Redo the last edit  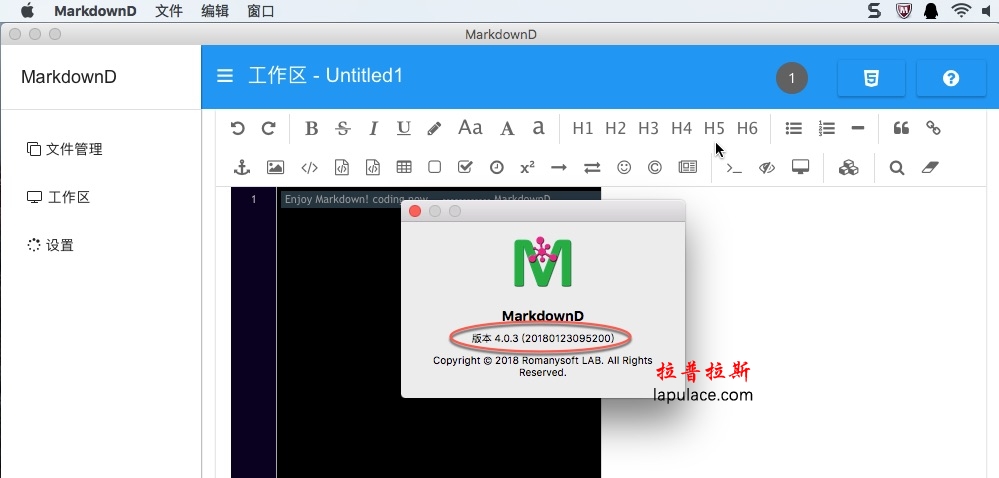click(269, 128)
